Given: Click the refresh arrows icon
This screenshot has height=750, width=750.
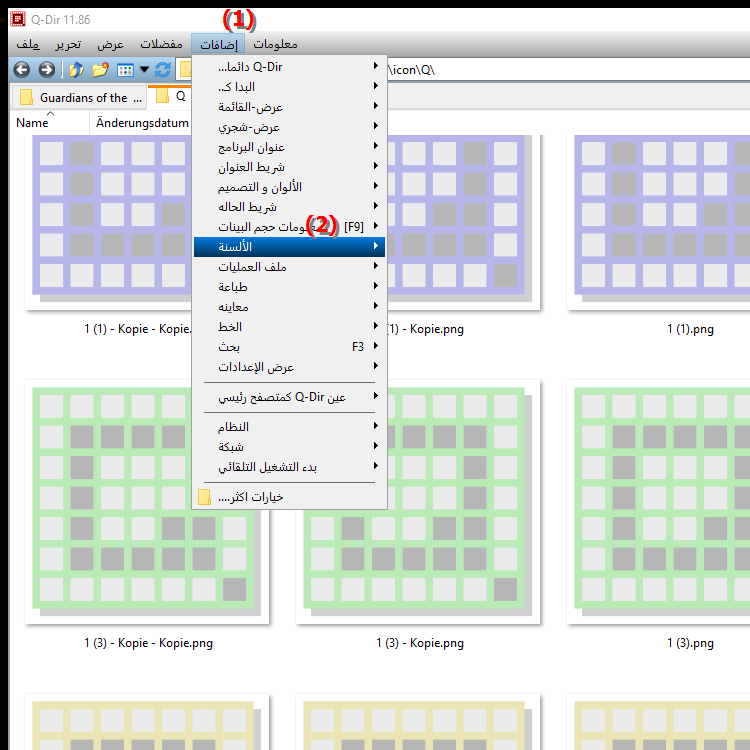Looking at the screenshot, I should coord(163,70).
